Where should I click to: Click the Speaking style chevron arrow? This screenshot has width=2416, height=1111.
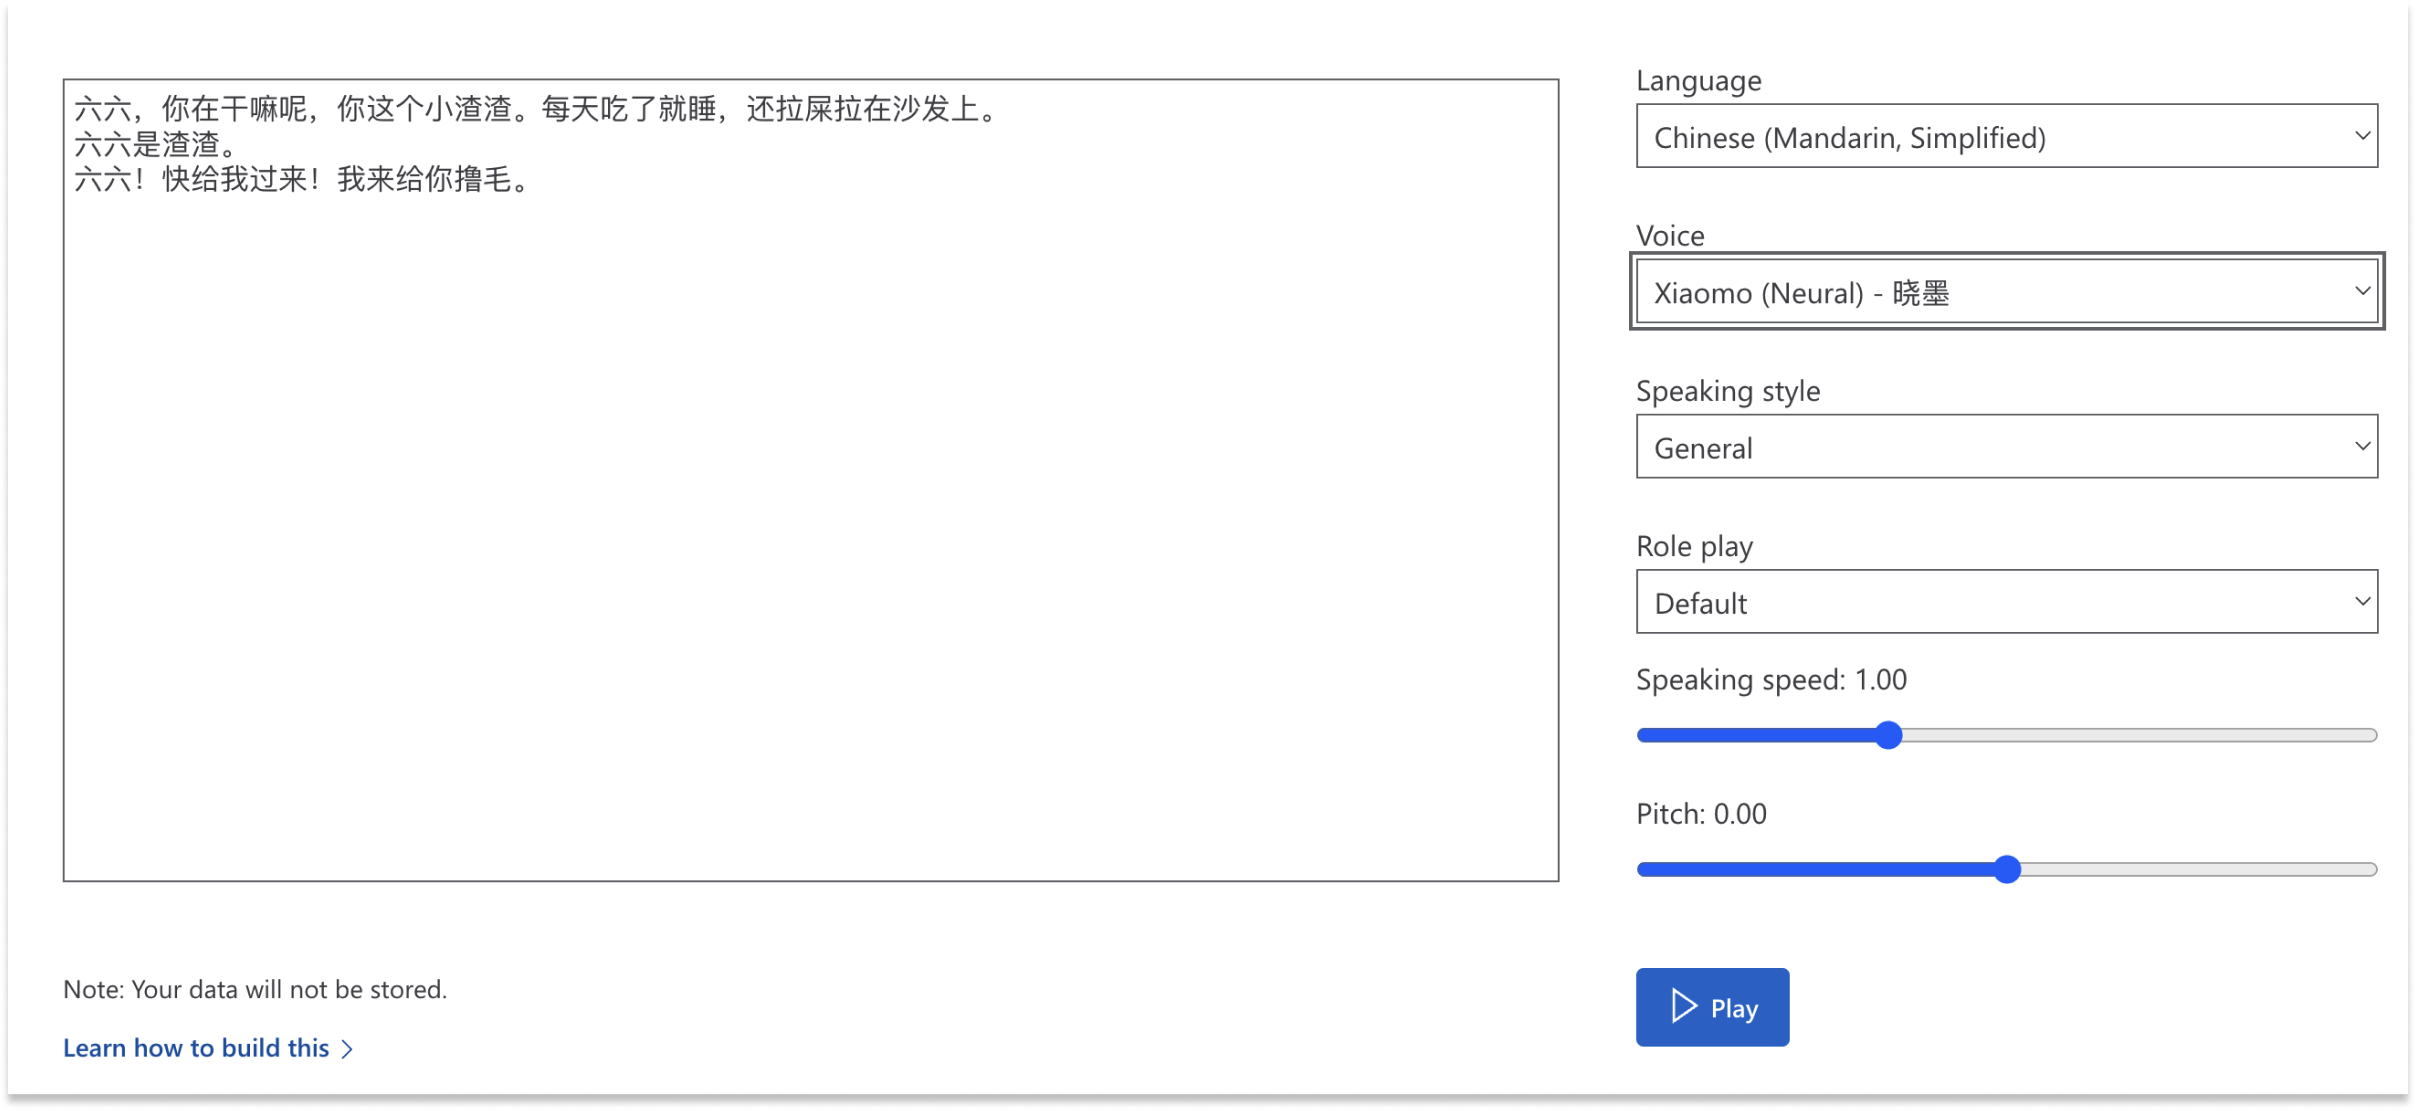click(x=2362, y=446)
